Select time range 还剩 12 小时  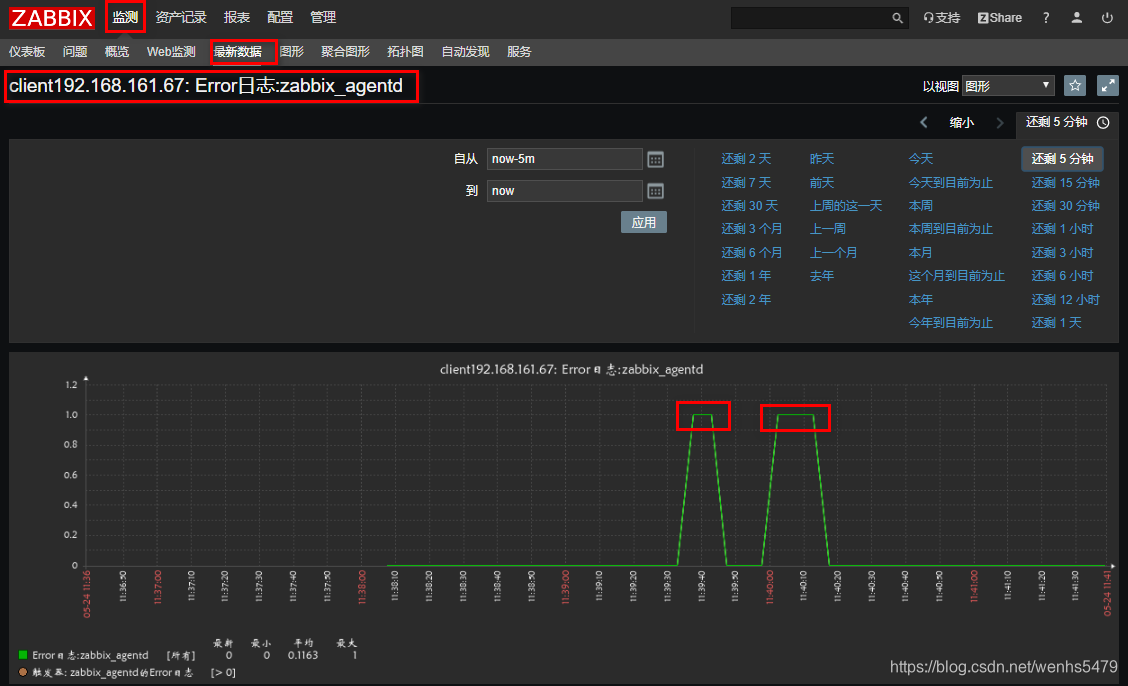[1065, 299]
